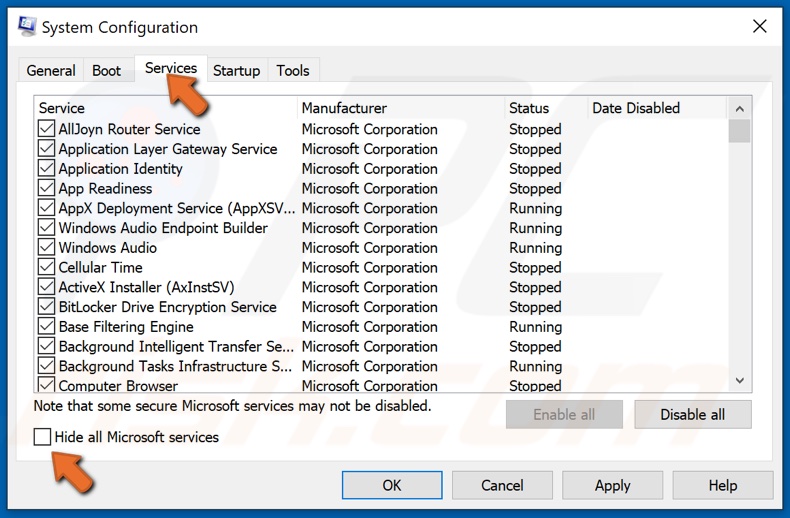This screenshot has width=790, height=518.
Task: Switch to the General tab
Action: point(51,71)
